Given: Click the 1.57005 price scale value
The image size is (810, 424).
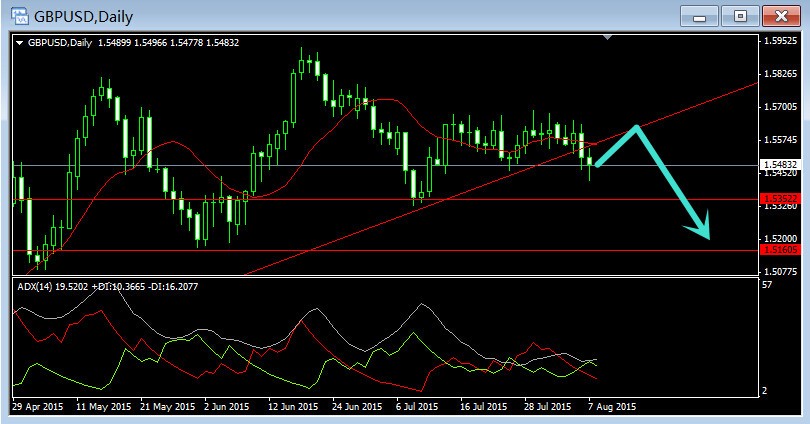Looking at the screenshot, I should point(781,107).
